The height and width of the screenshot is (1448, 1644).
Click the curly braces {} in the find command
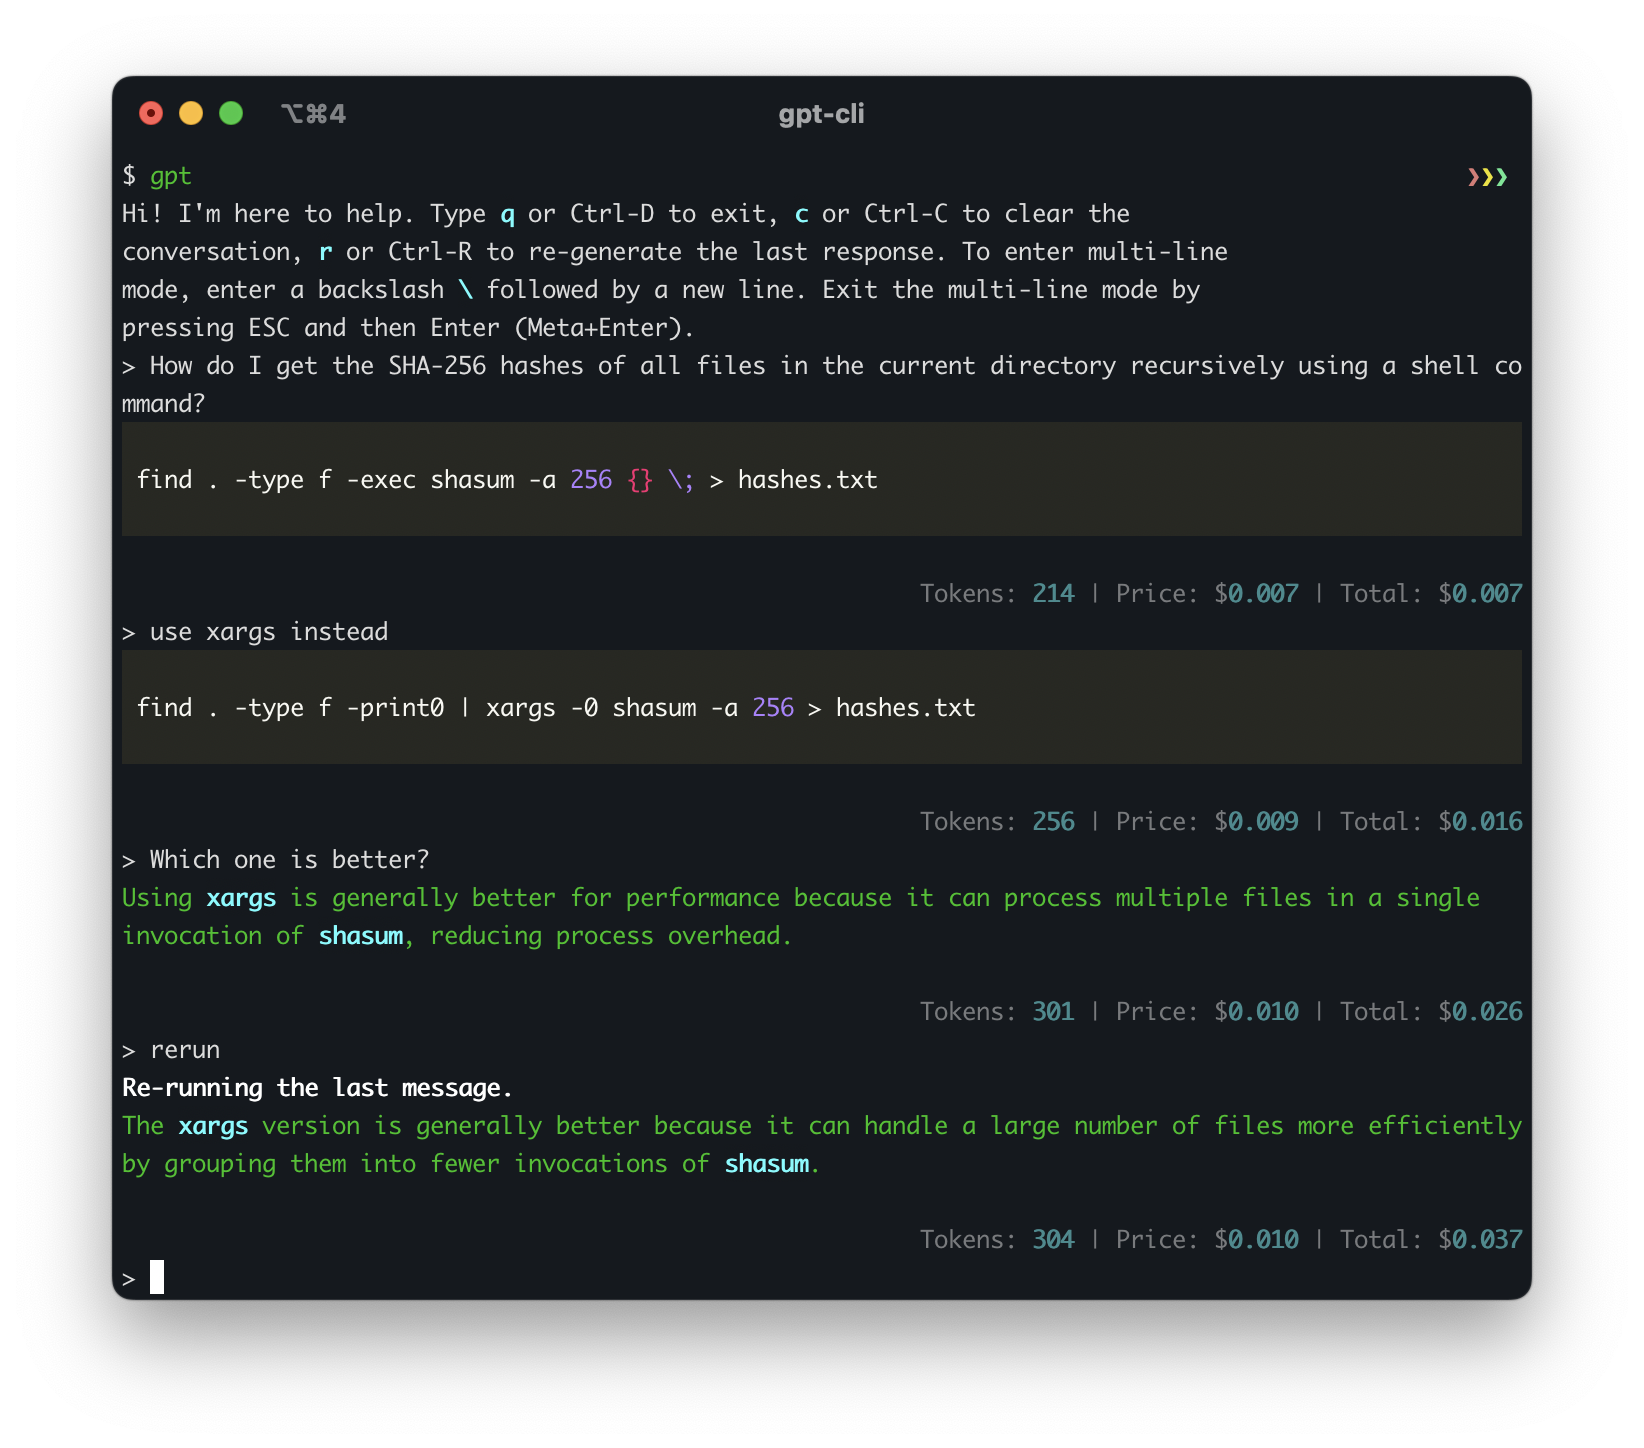[641, 480]
